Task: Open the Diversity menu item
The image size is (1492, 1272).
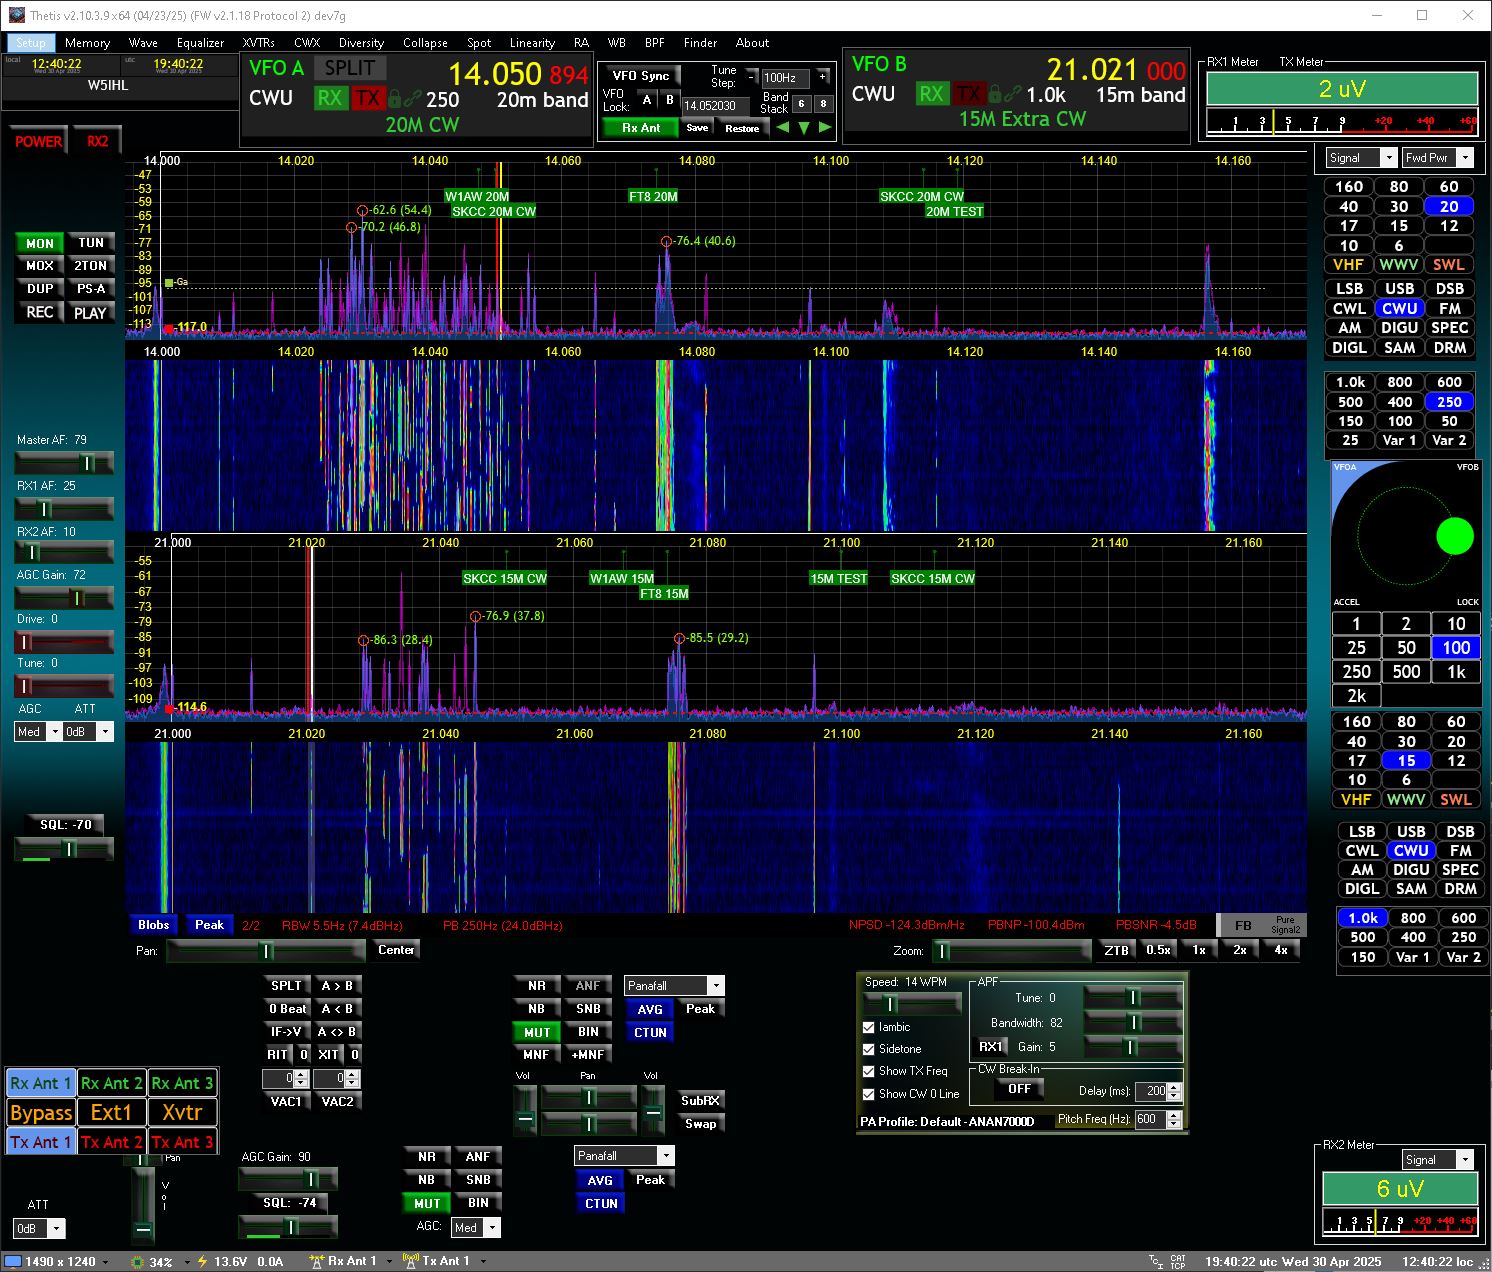Action: [x=361, y=43]
